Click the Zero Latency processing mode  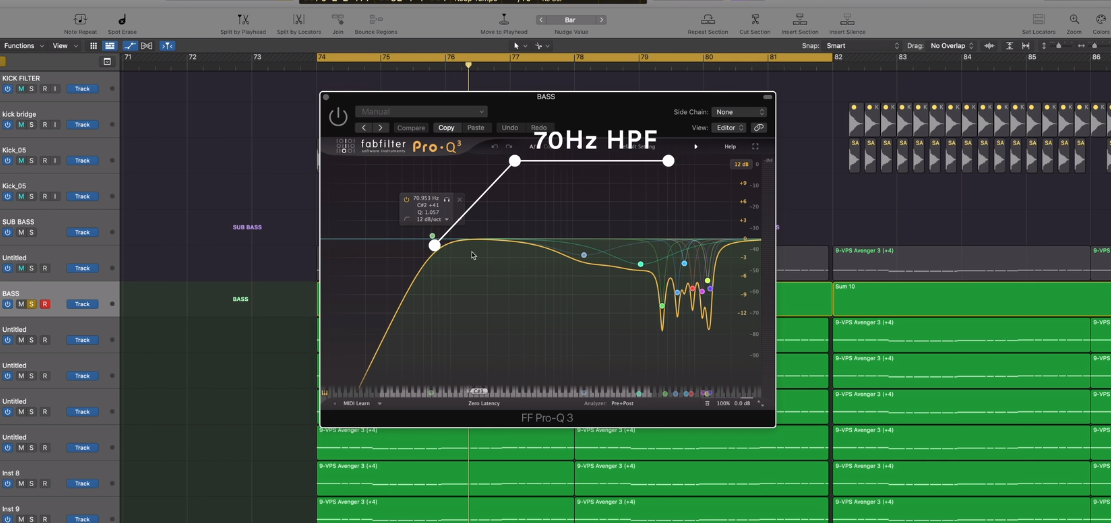tap(484, 403)
